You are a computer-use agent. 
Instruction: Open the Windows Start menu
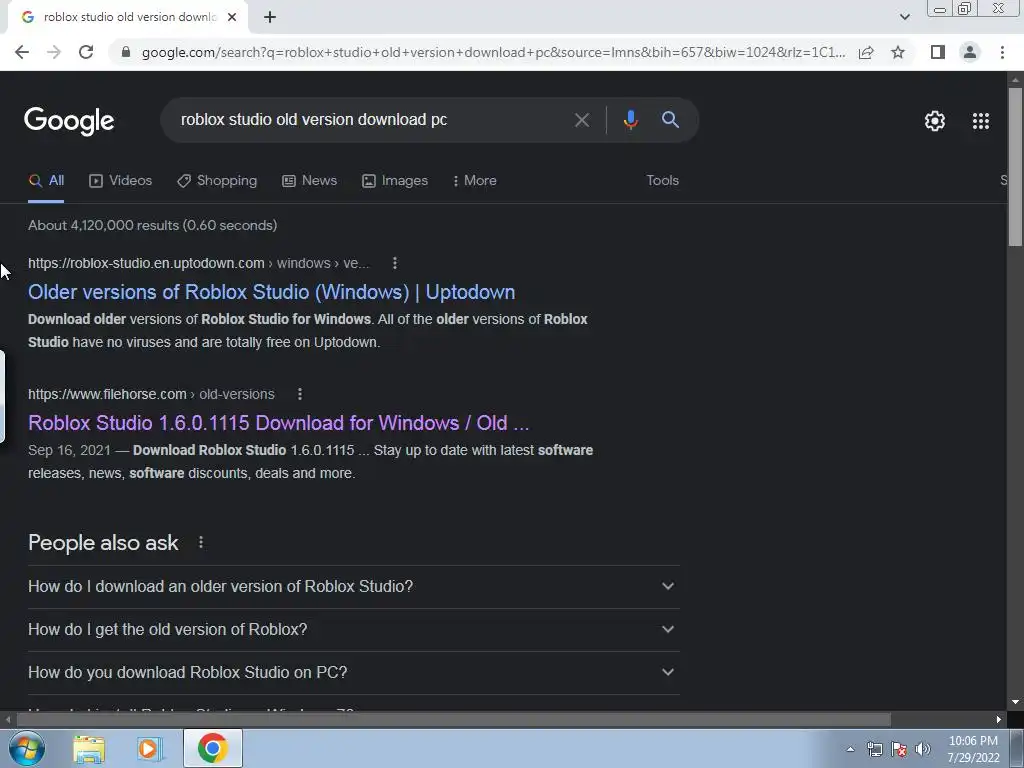click(27, 748)
